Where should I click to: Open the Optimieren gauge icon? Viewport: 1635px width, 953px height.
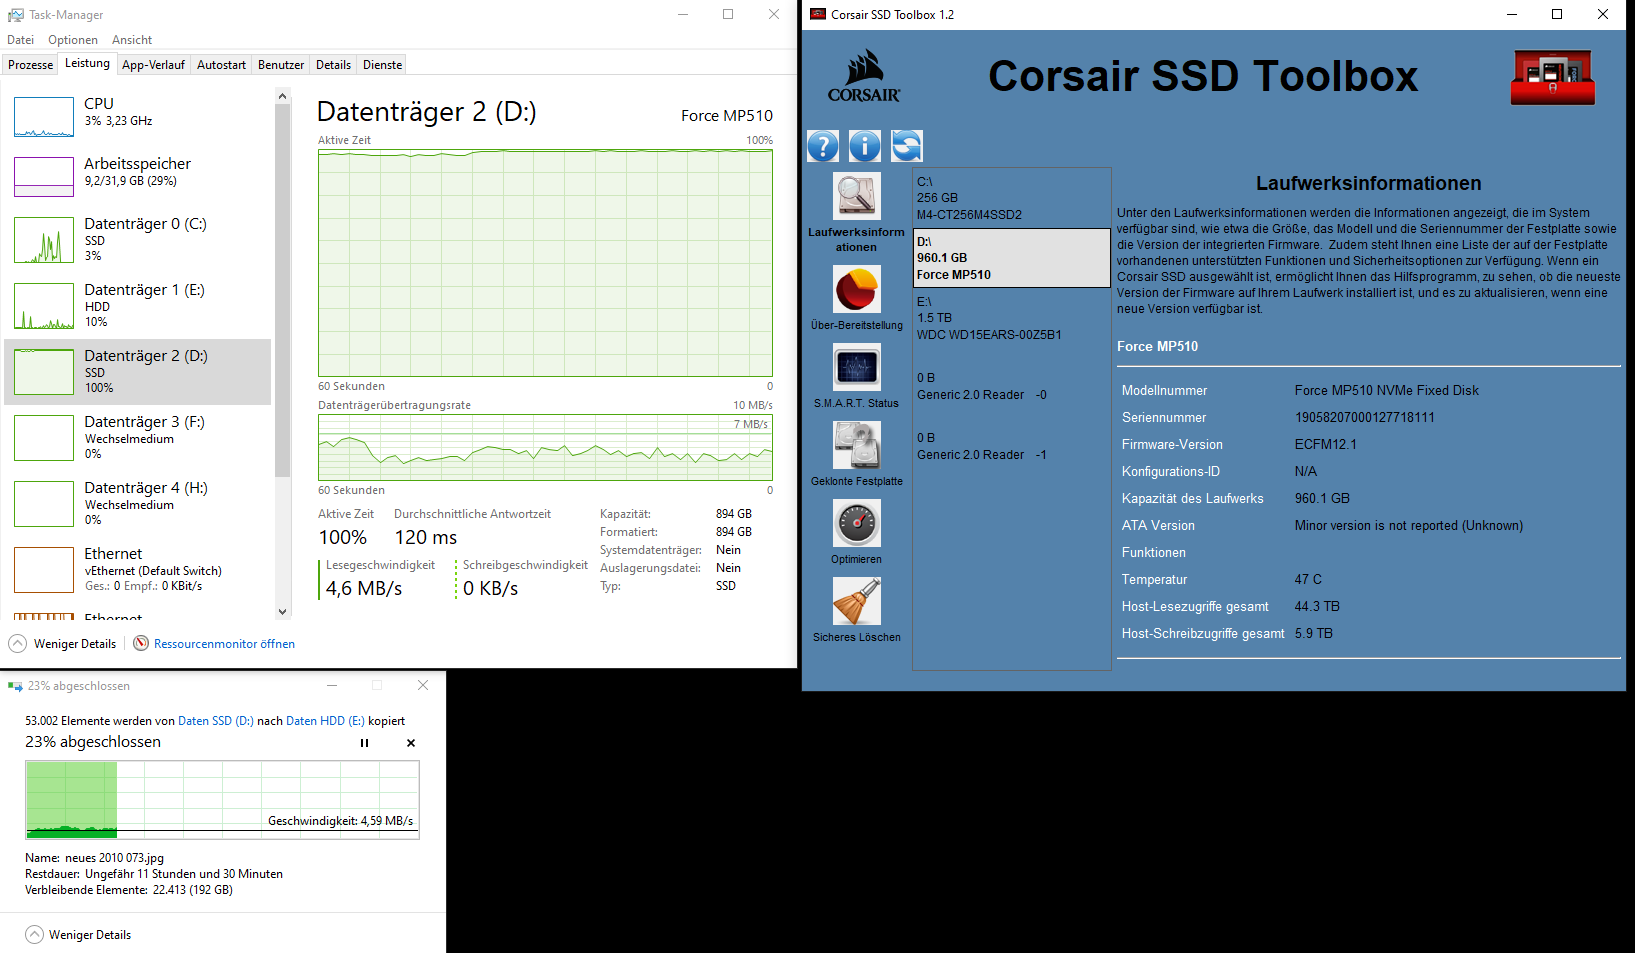(x=857, y=523)
